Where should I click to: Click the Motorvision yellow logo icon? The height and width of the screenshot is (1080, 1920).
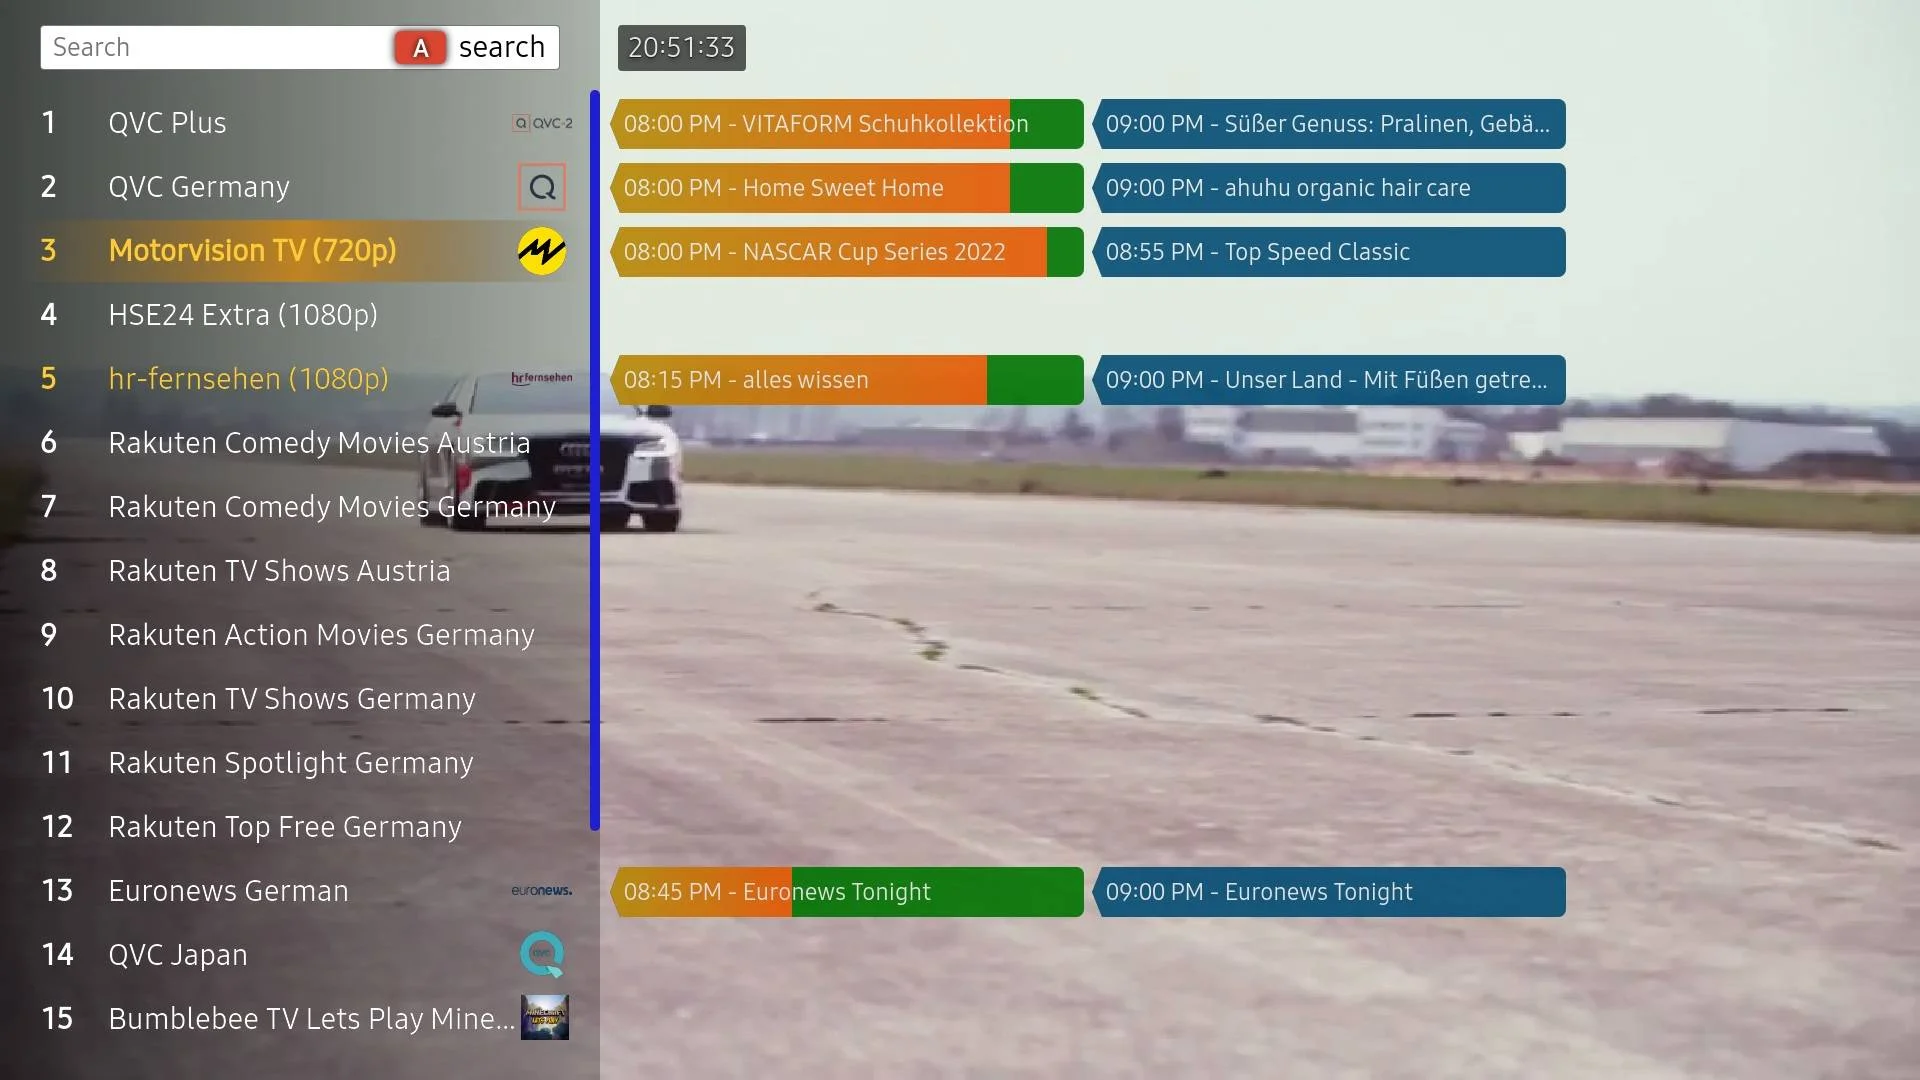coord(542,251)
